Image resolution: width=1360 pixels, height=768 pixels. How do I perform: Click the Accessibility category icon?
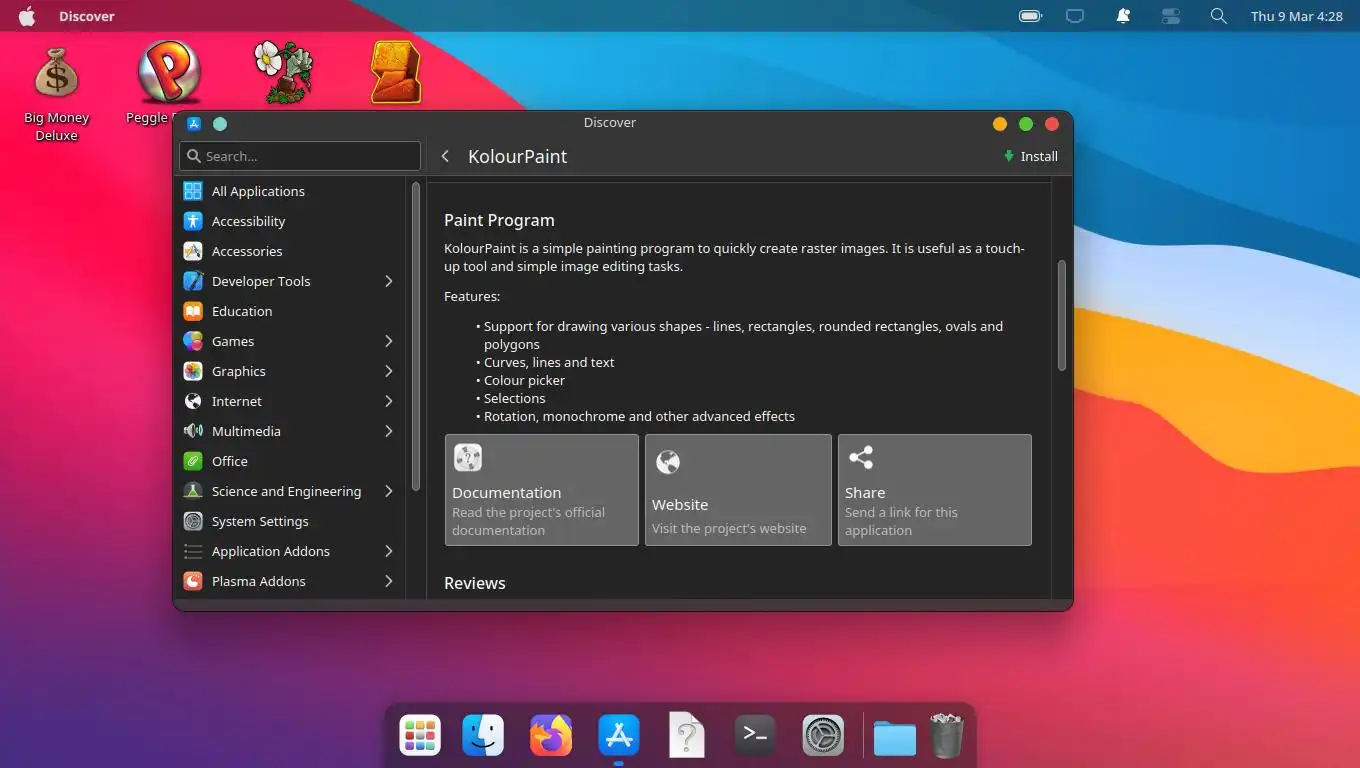[193, 221]
